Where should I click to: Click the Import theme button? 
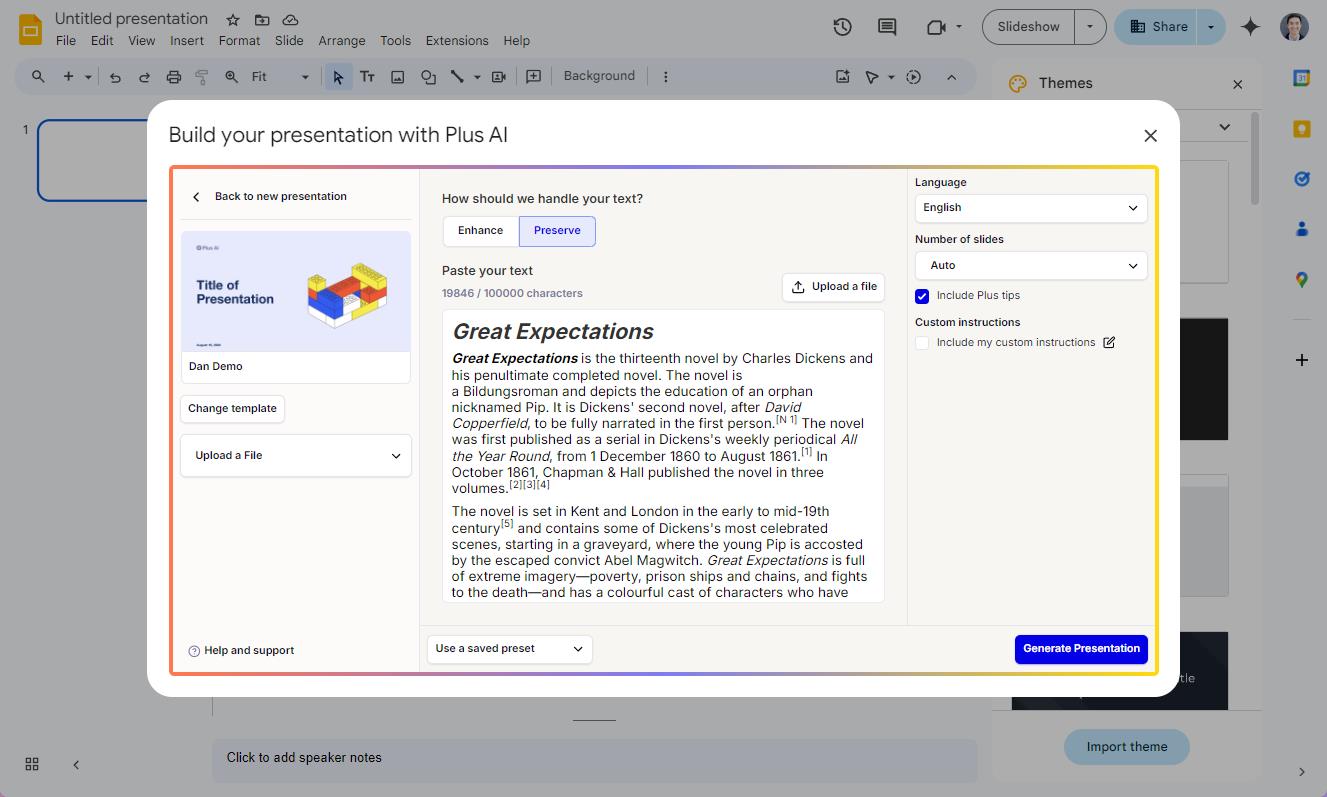[x=1127, y=747]
